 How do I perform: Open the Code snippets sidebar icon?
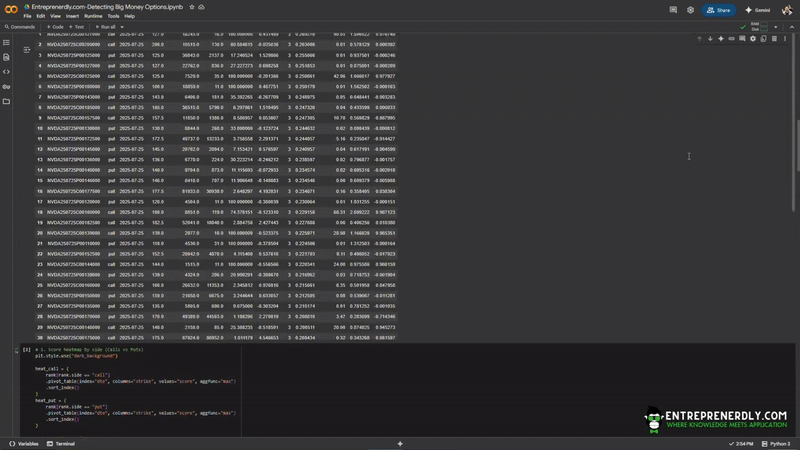pyautogui.click(x=6, y=72)
